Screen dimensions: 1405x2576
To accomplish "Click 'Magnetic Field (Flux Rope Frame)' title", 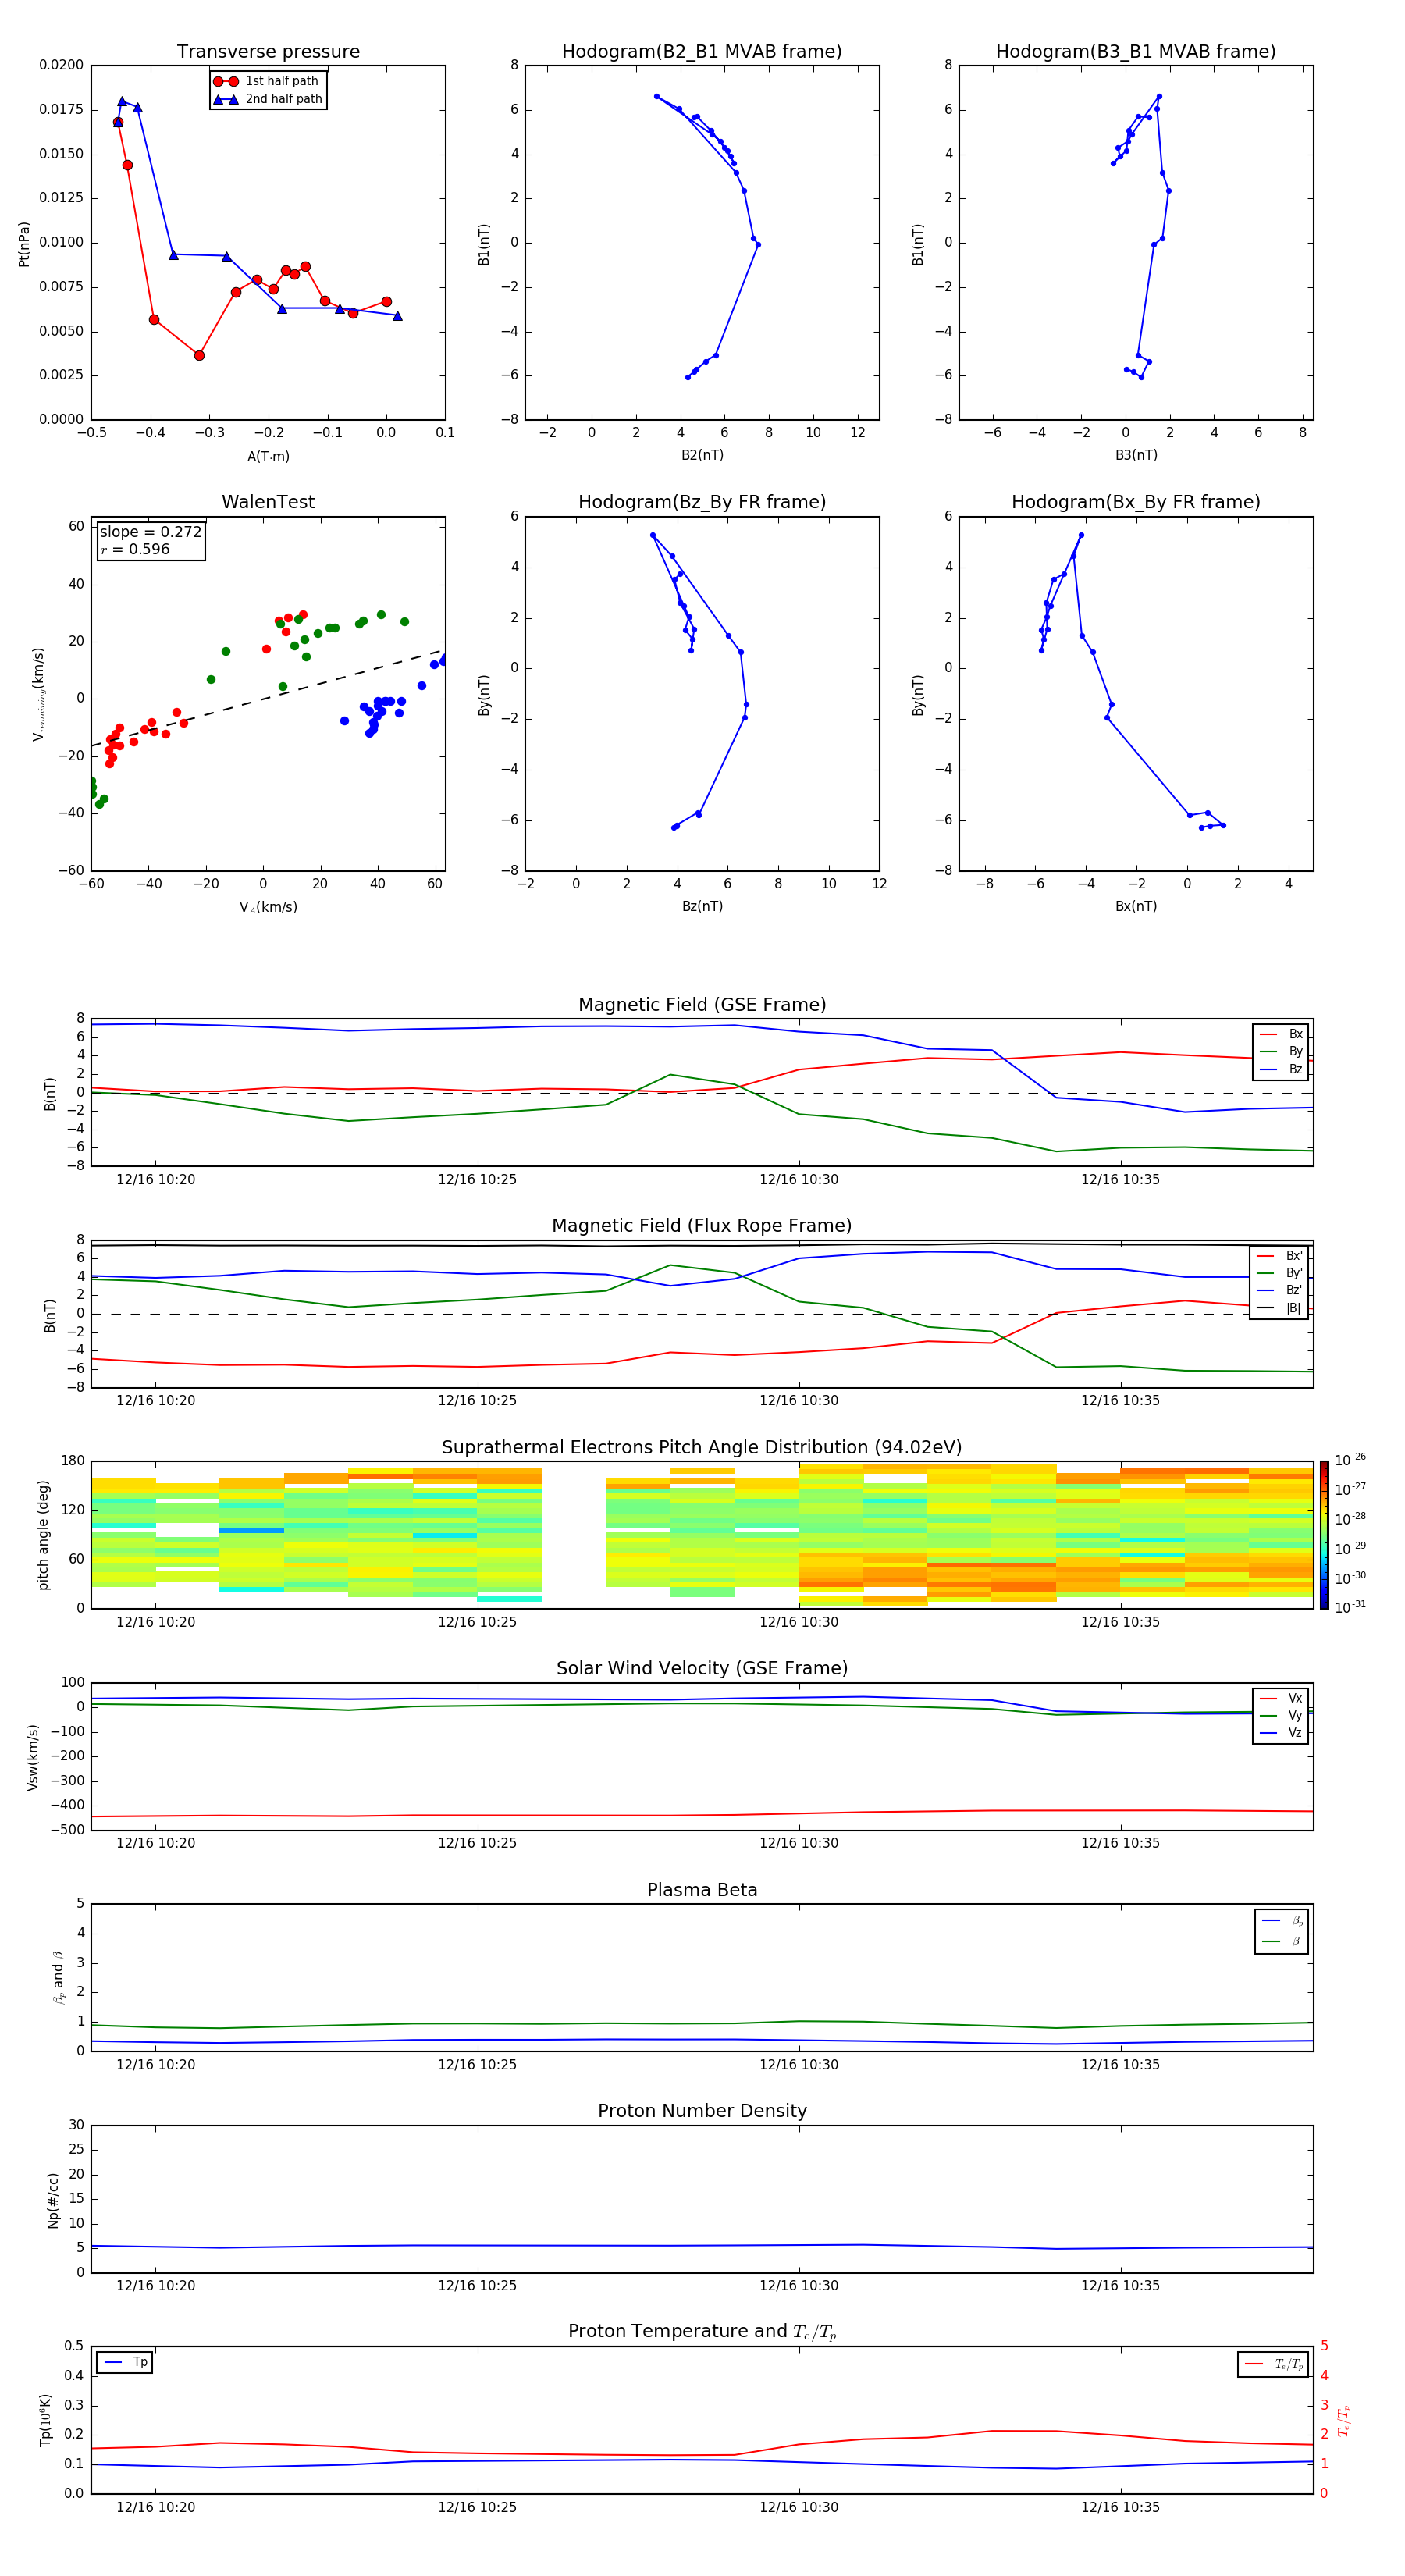I will [x=702, y=1226].
